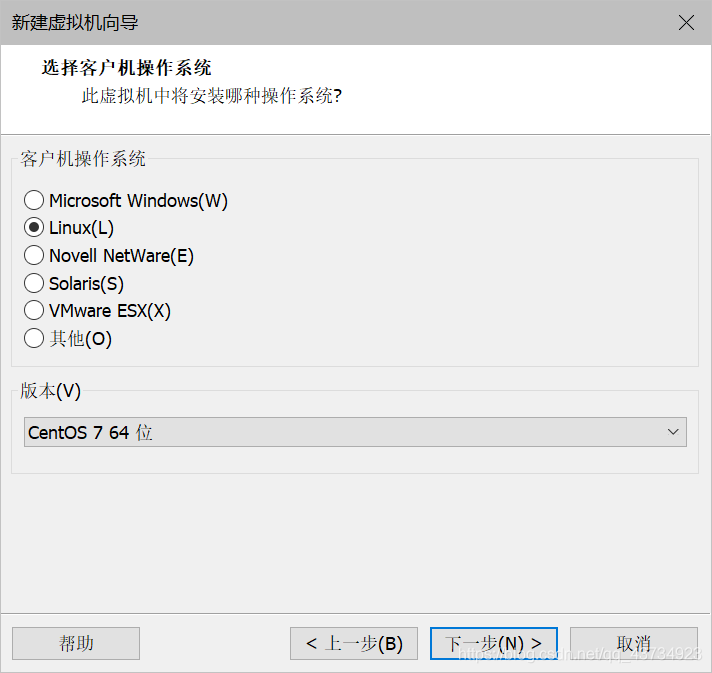Go back with 上一步(B) button

tap(354, 643)
